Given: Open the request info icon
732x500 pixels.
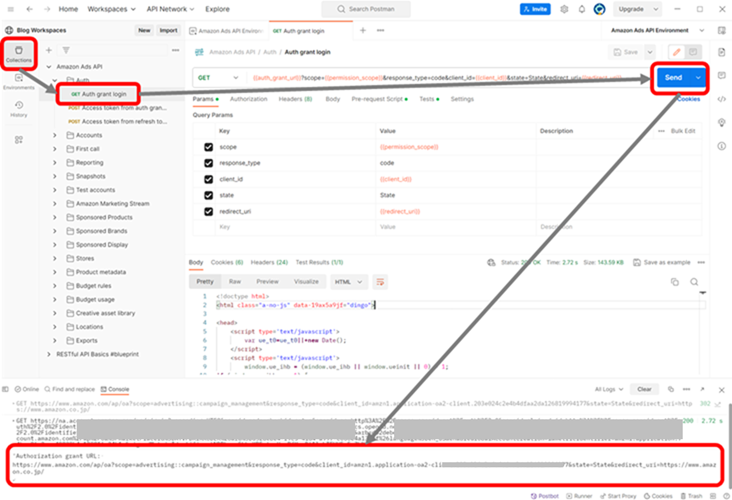Looking at the screenshot, I should pyautogui.click(x=721, y=146).
